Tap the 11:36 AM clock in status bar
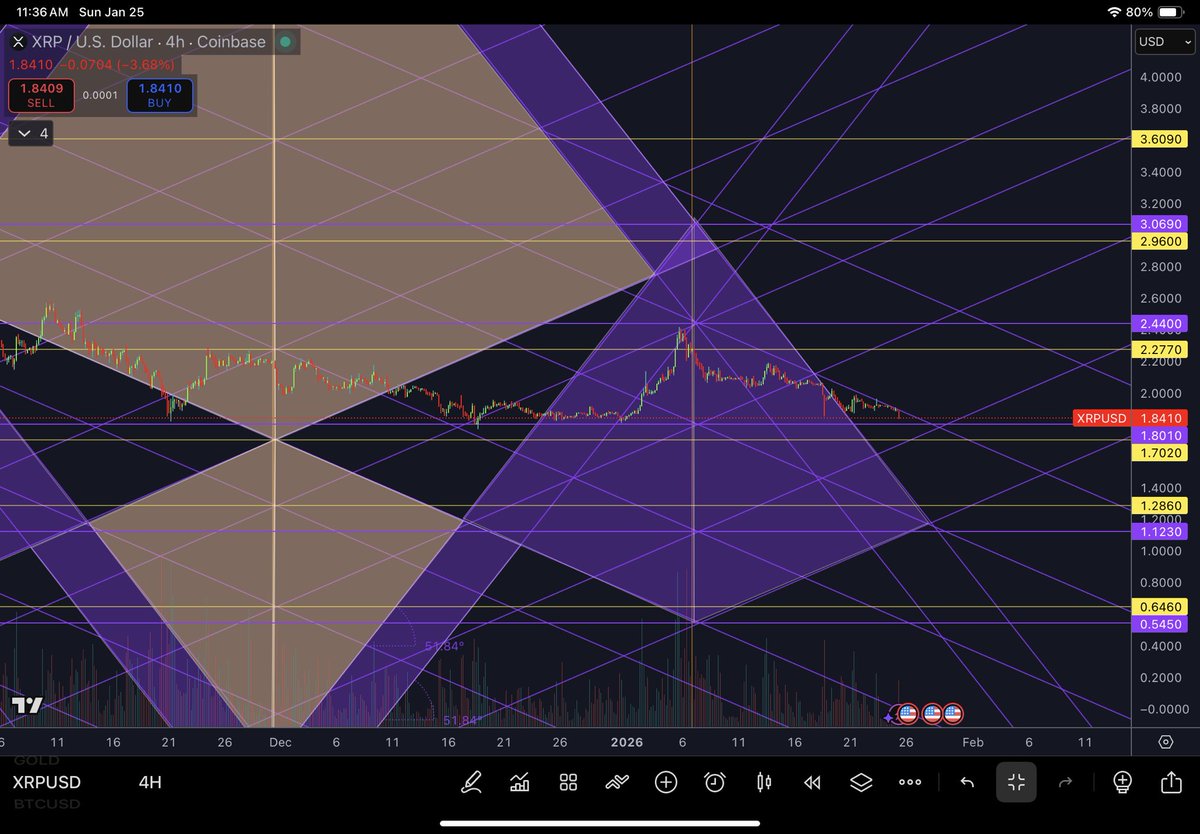The height and width of the screenshot is (834, 1200). (x=42, y=12)
